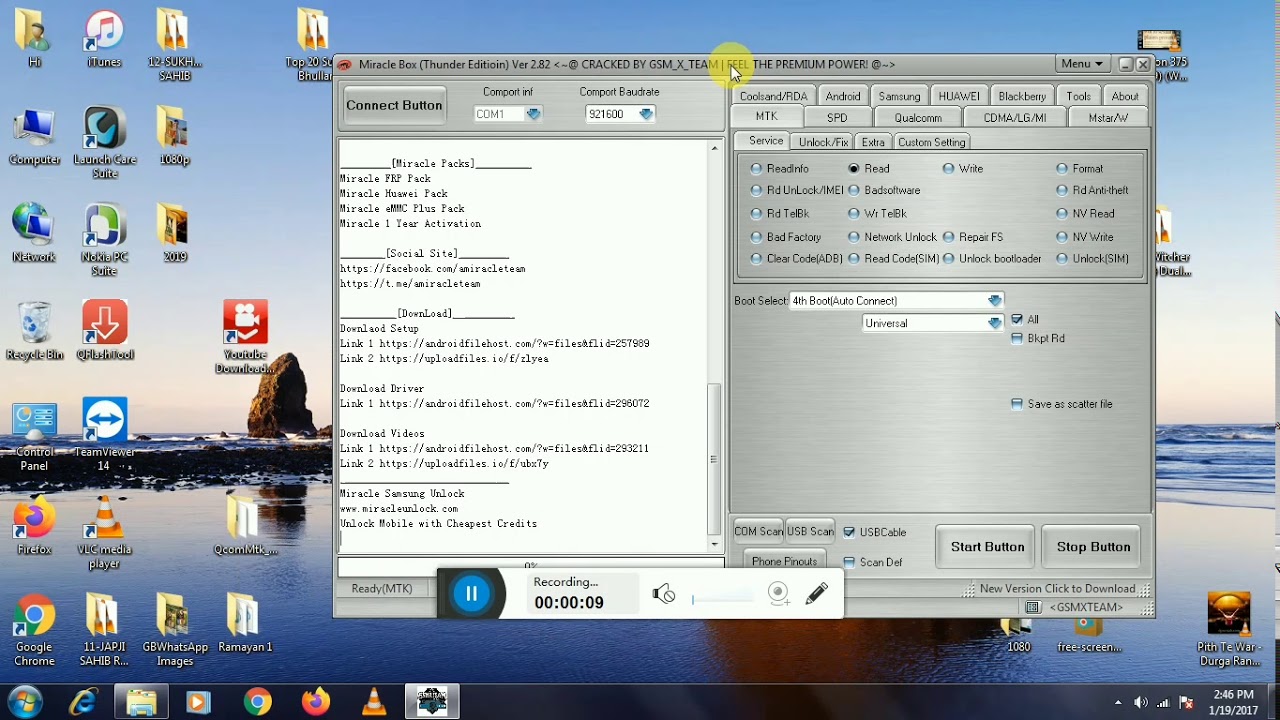Open the HUAWEI tab
1280x720 pixels.
click(959, 96)
